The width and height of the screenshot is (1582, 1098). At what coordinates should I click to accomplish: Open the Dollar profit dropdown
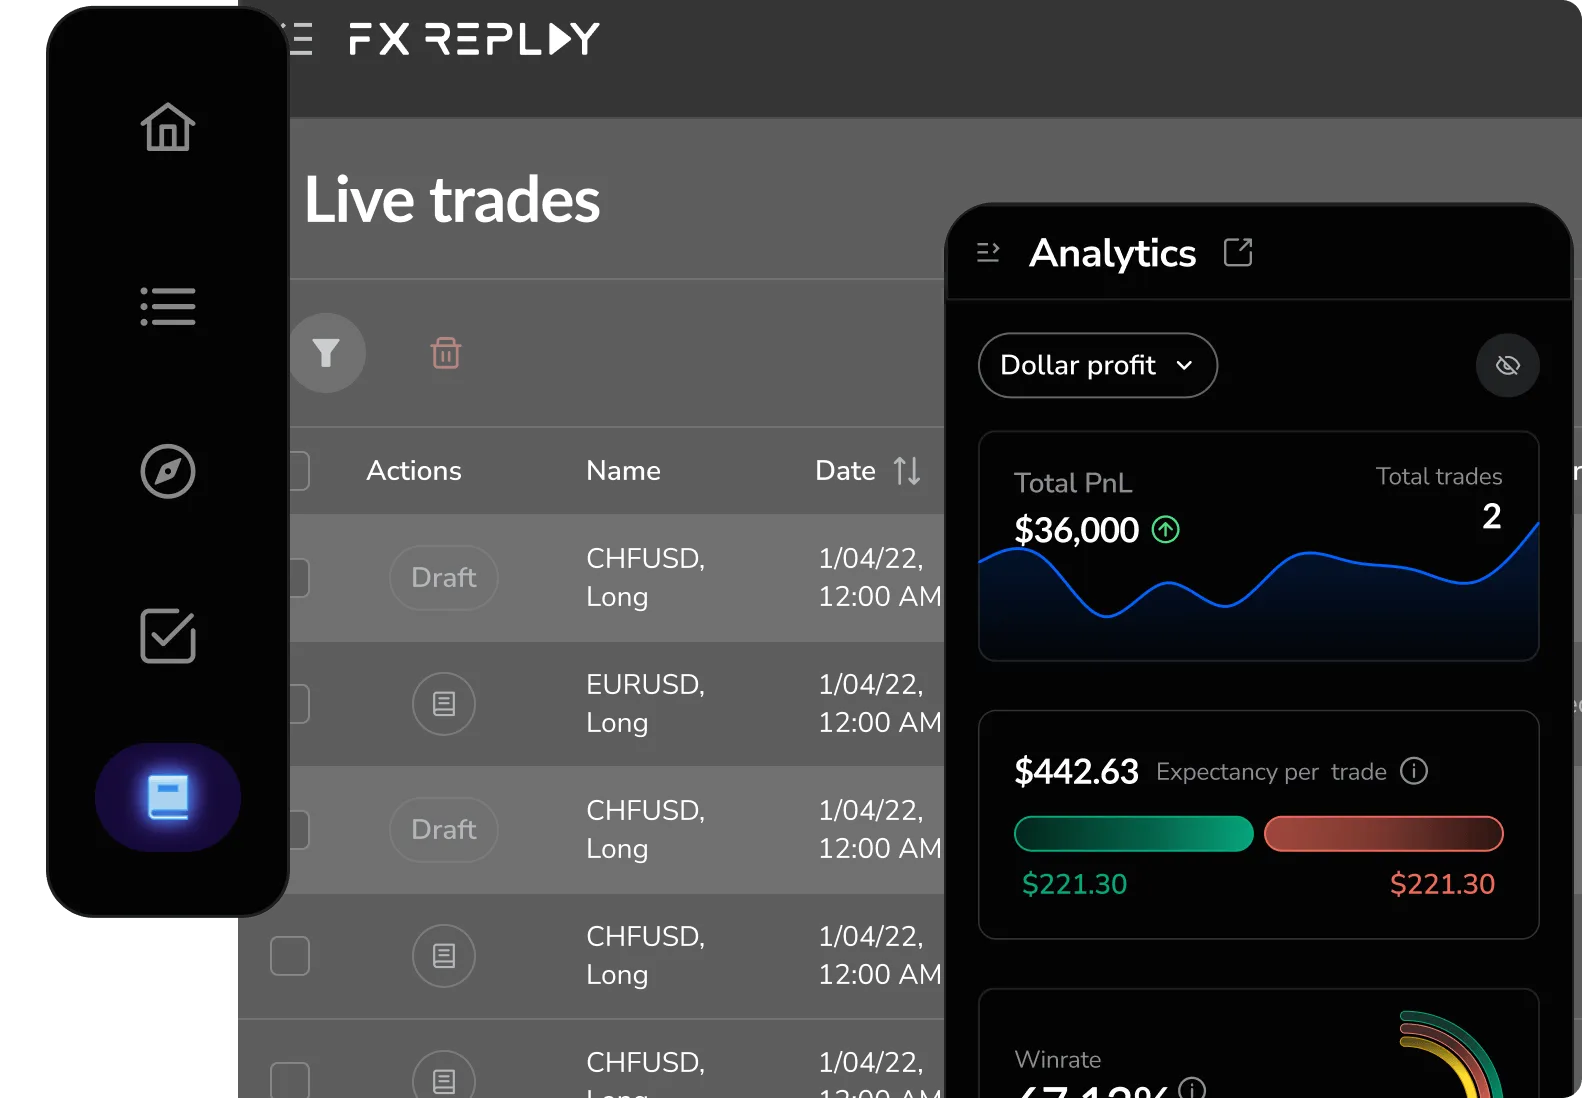pos(1097,365)
